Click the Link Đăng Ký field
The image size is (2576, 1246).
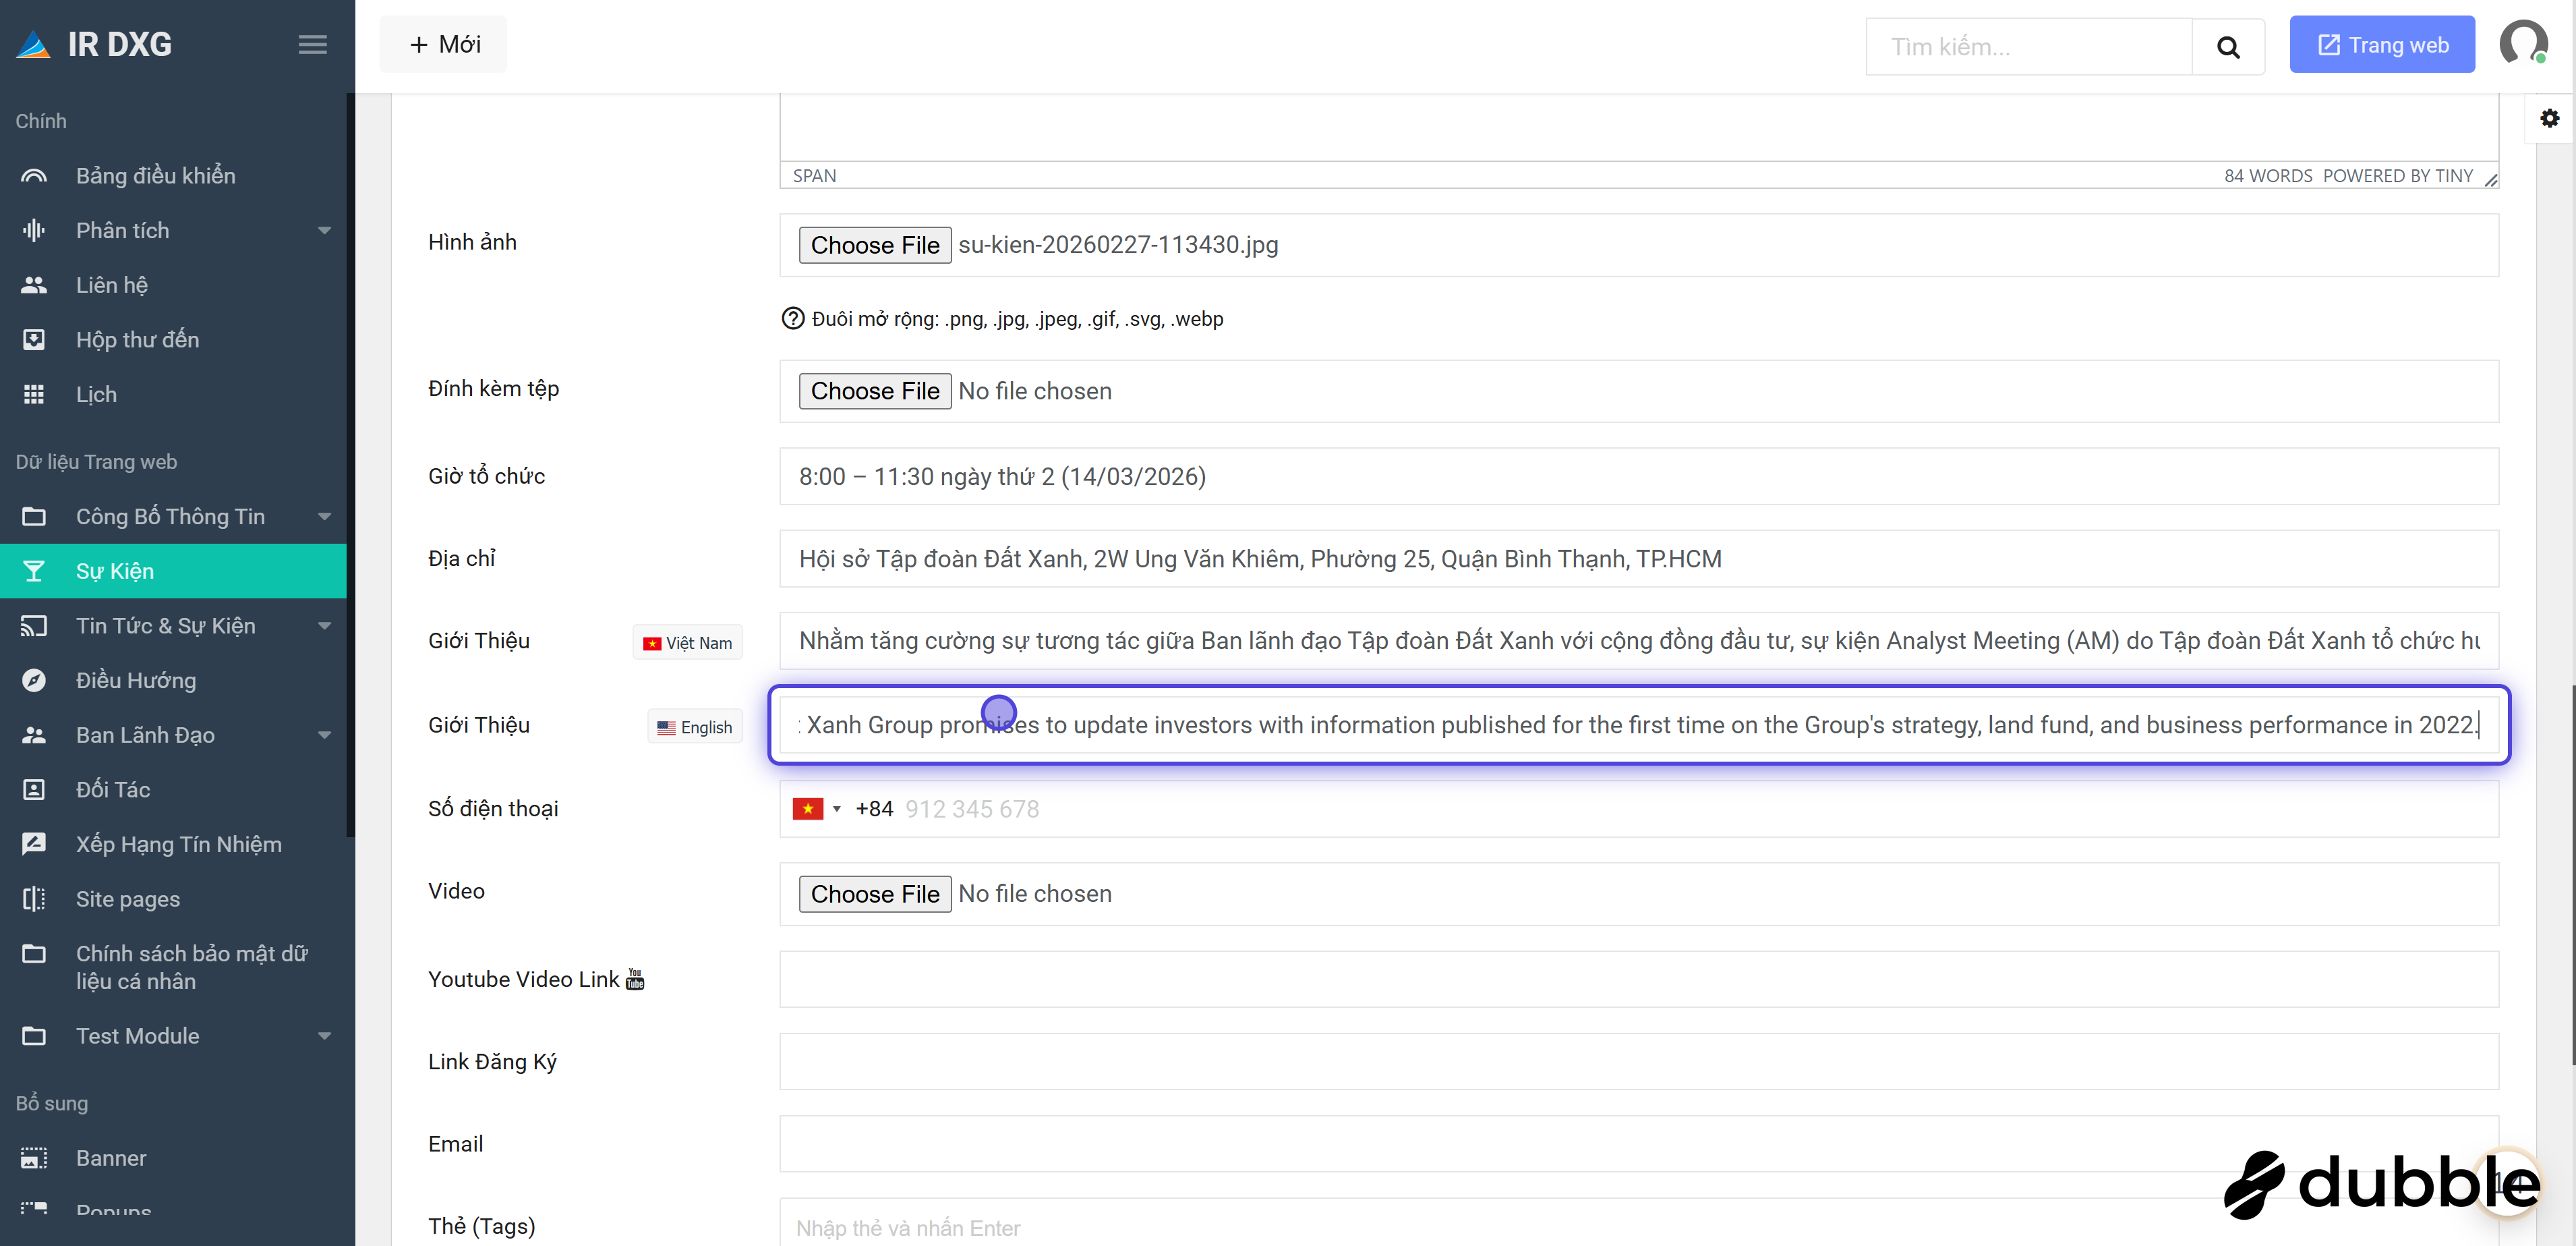click(1639, 1061)
